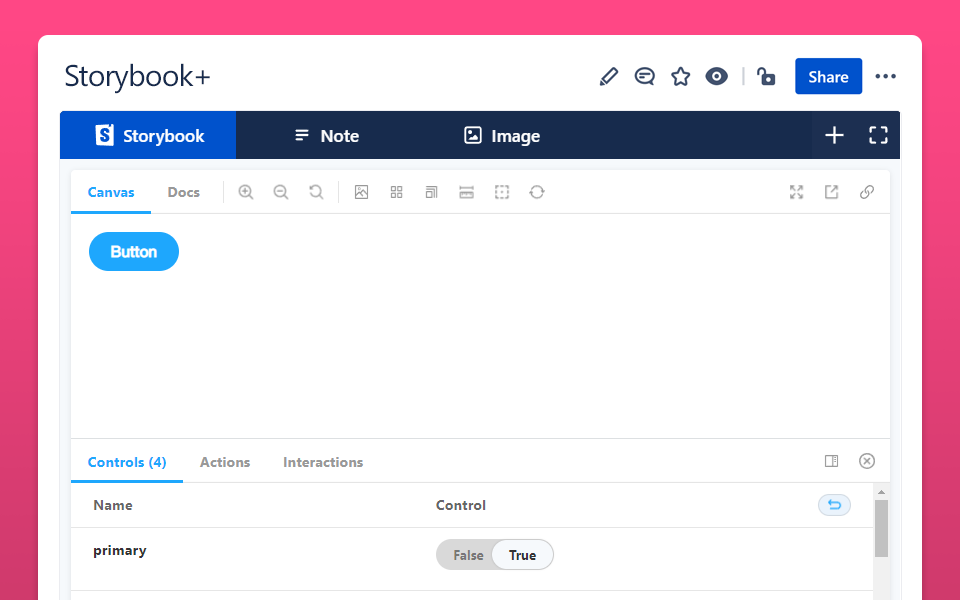Click the scrollbar up arrow
The image size is (960, 600).
point(881,492)
